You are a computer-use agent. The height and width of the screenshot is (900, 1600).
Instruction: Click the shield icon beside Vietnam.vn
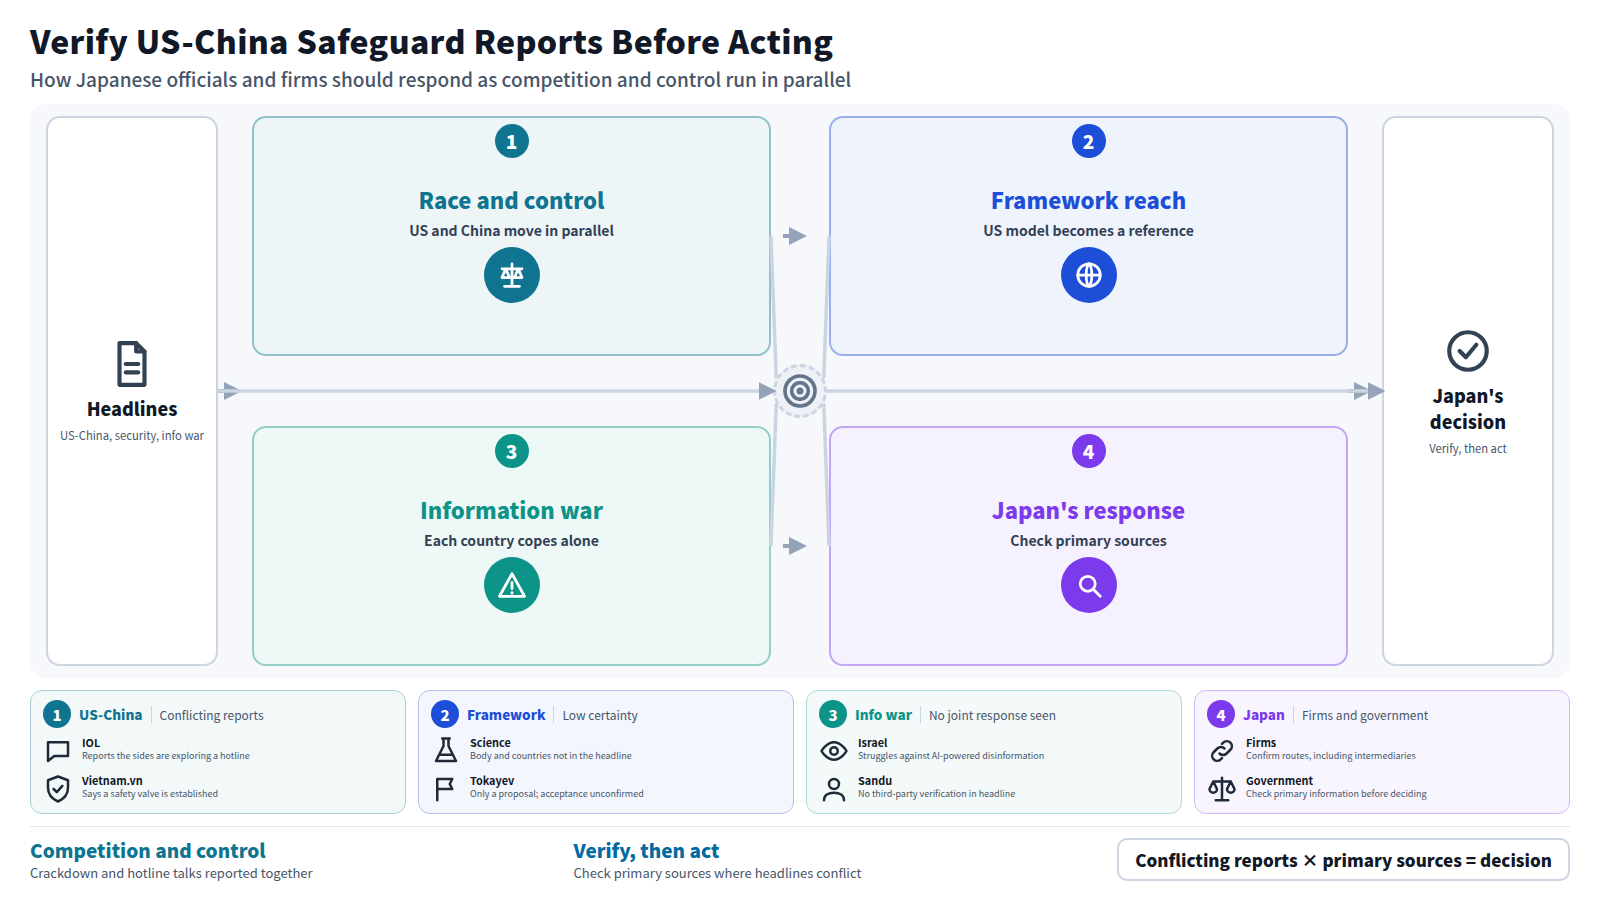coord(58,788)
